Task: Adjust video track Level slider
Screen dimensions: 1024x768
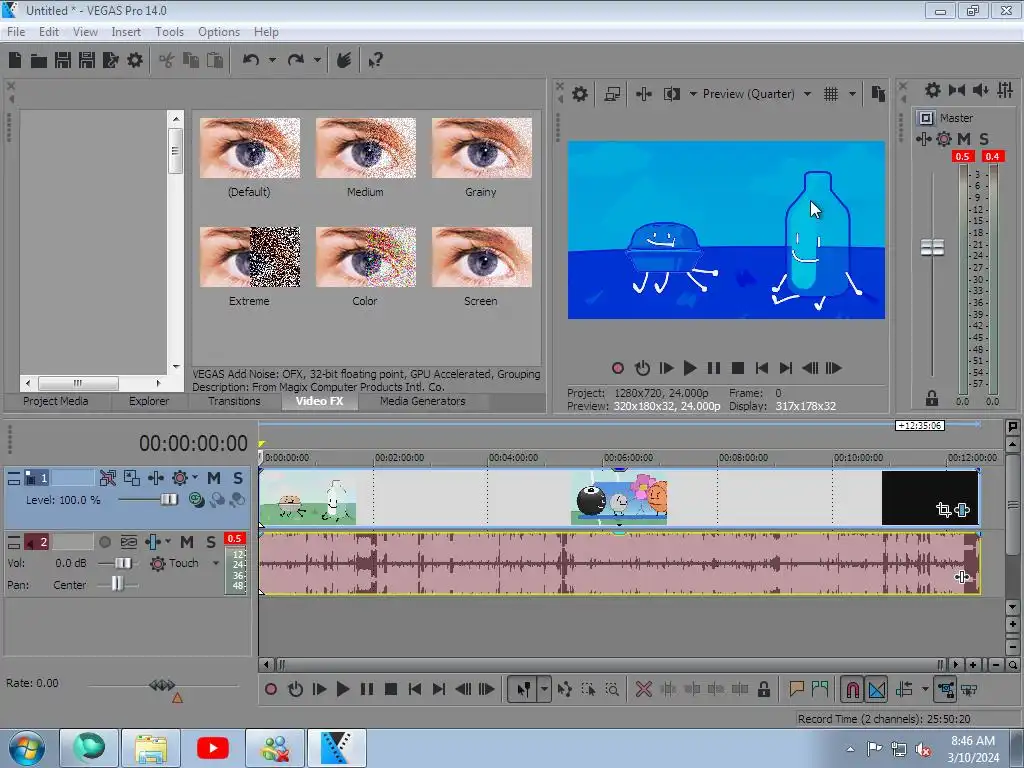Action: [168, 500]
